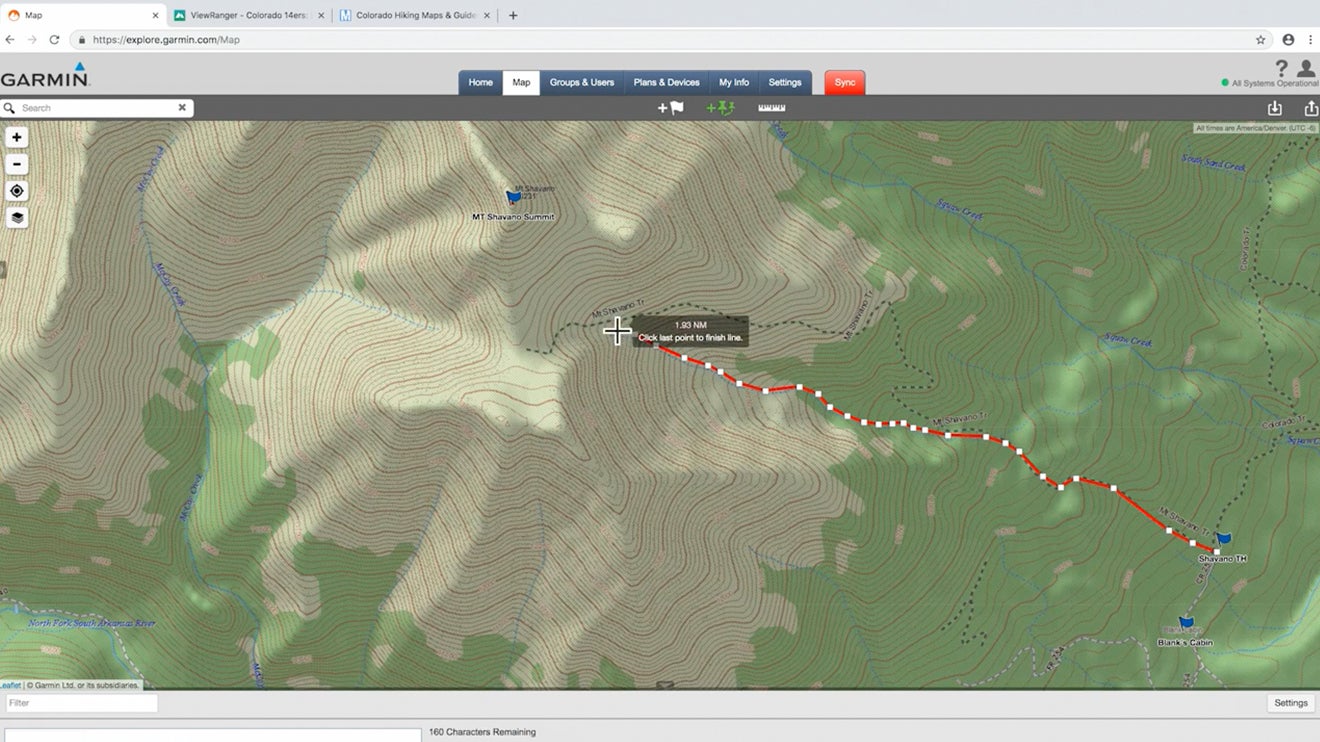Click into the Filter input field

82,703
